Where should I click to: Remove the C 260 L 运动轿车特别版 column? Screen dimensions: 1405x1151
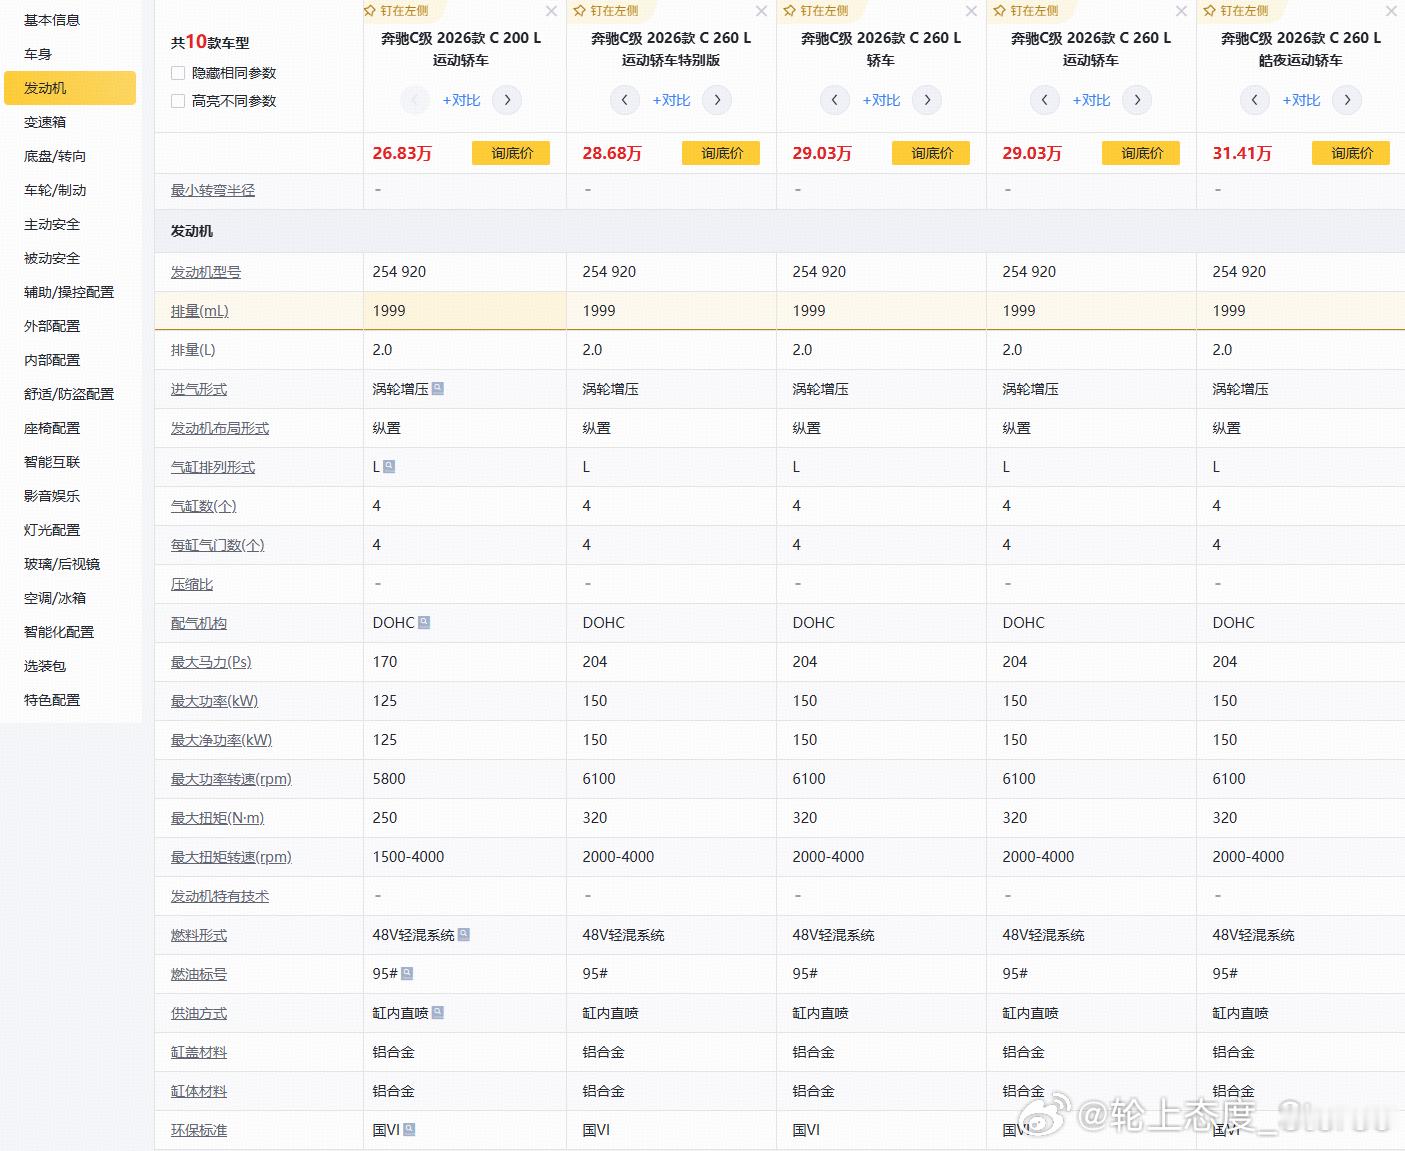click(761, 11)
